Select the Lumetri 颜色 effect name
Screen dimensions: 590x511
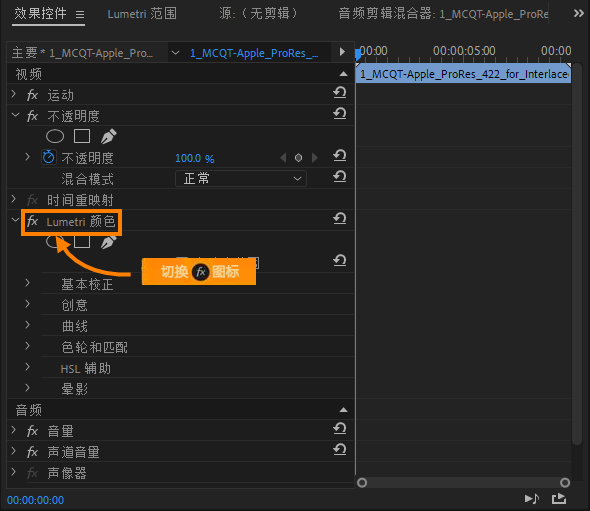(x=81, y=222)
